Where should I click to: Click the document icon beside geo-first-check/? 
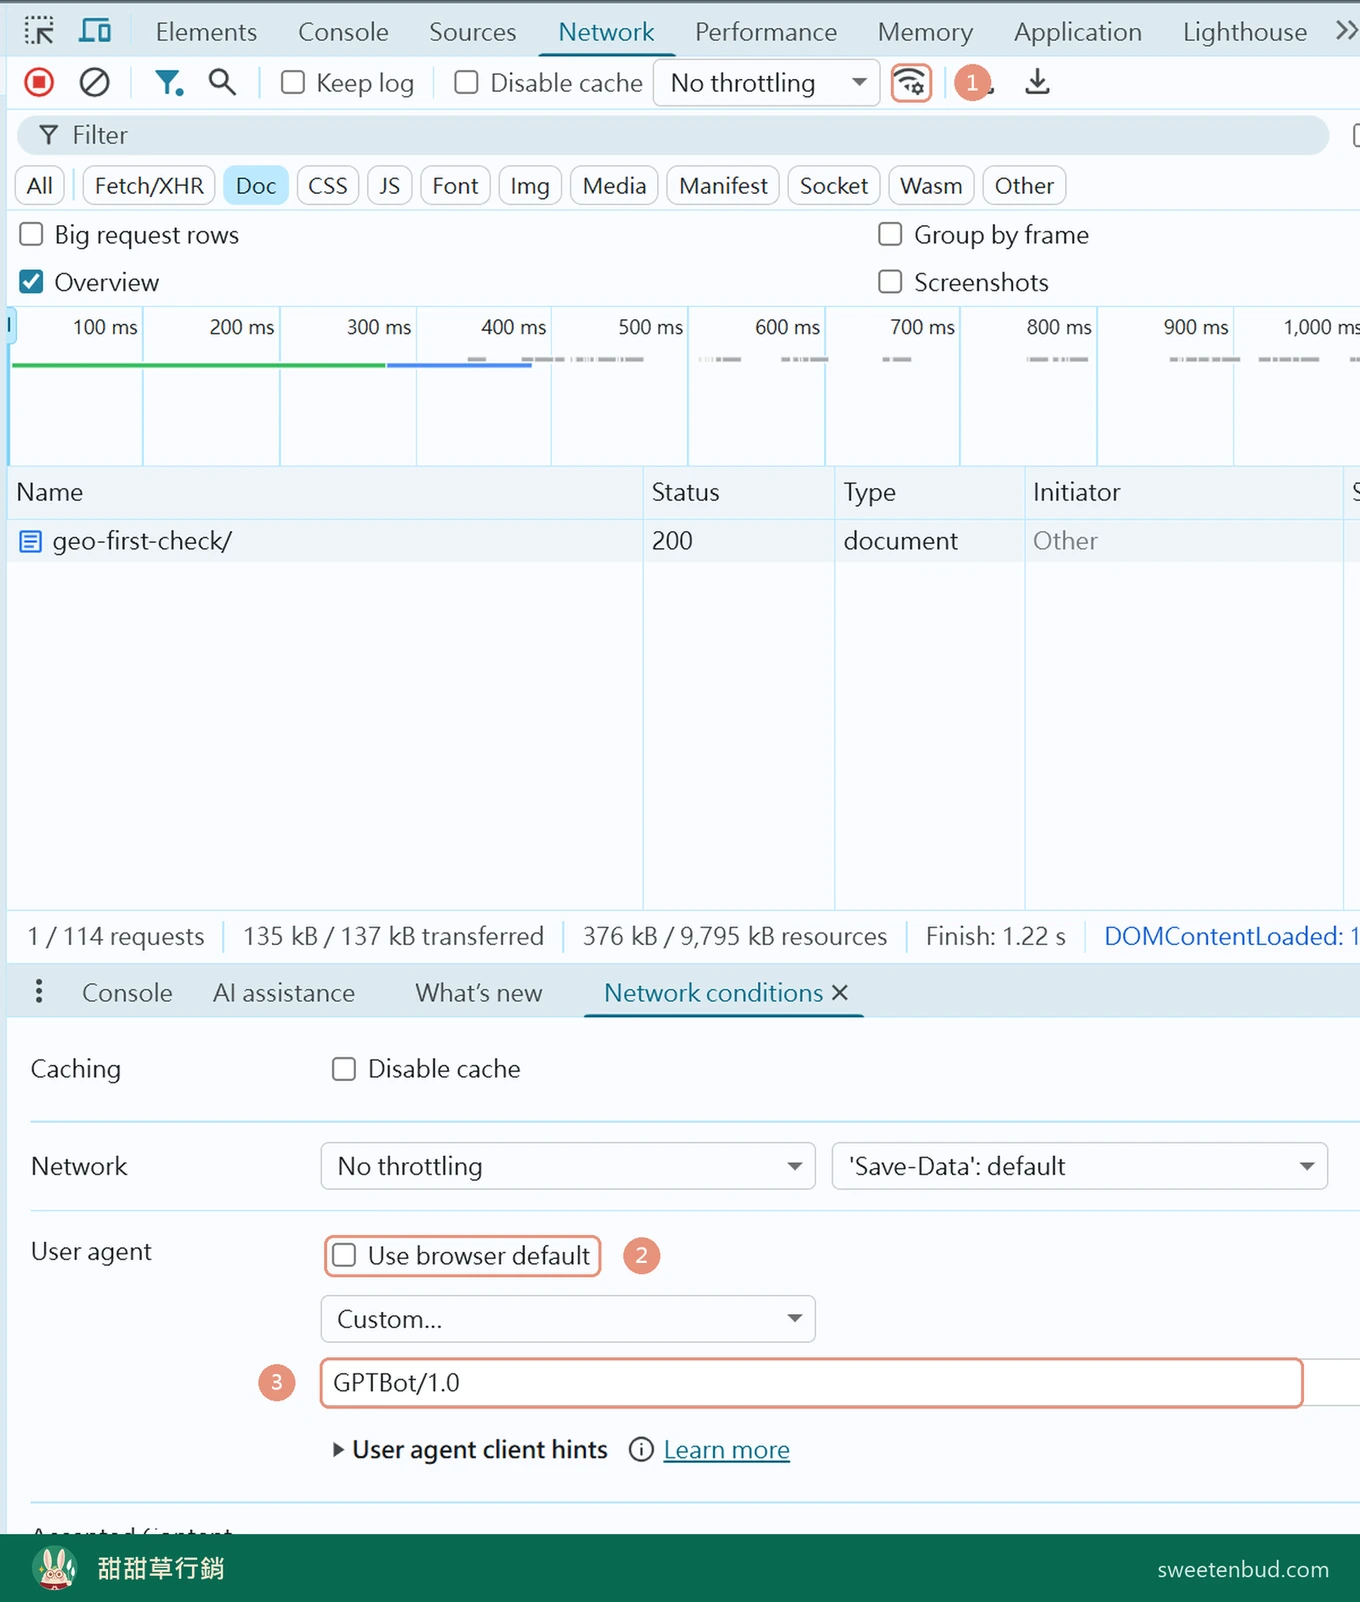point(31,541)
